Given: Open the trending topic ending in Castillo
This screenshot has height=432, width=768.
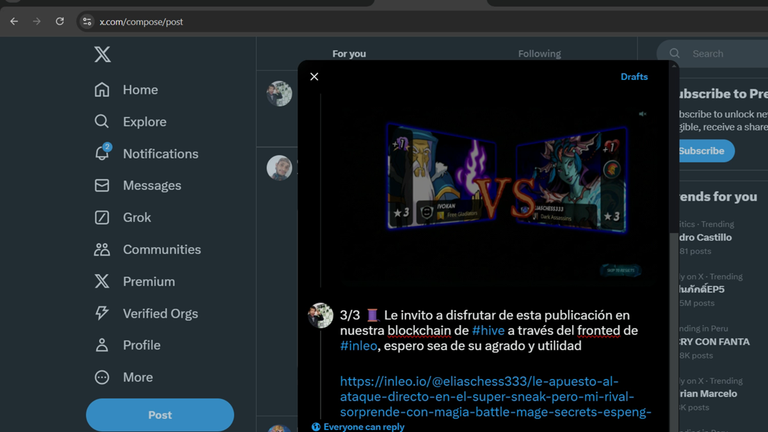Looking at the screenshot, I should 706,237.
